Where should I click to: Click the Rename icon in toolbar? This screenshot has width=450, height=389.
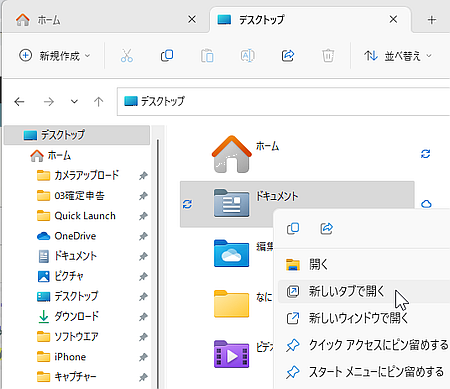tap(248, 56)
